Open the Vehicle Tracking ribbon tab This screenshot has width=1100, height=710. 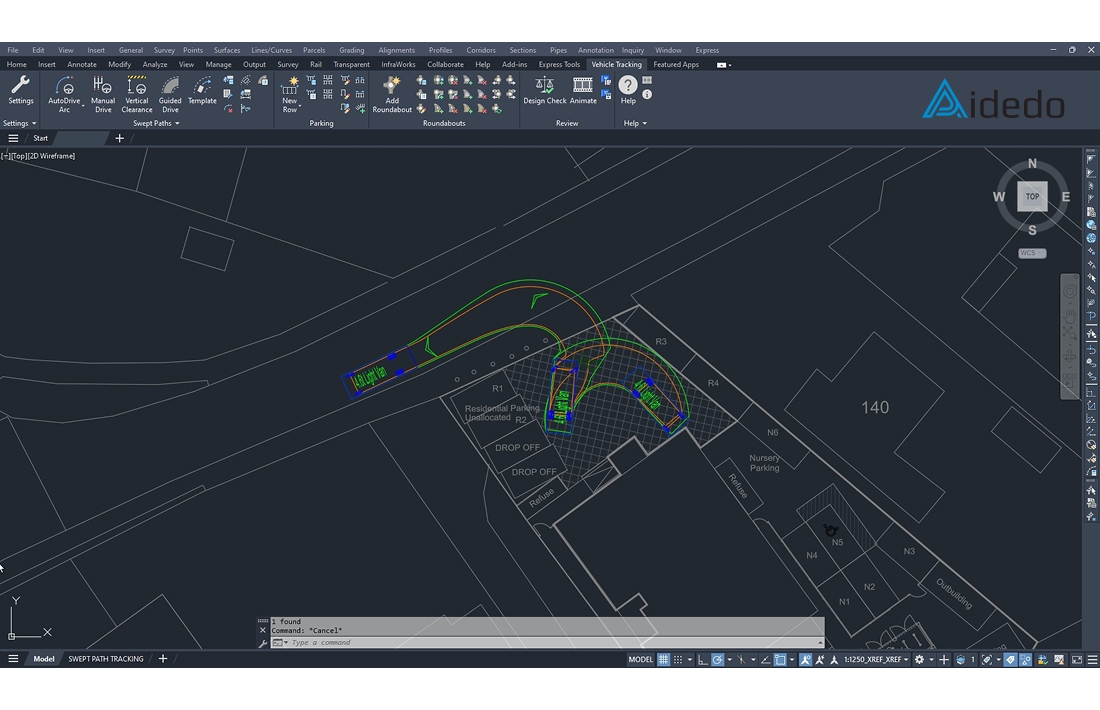click(x=617, y=65)
